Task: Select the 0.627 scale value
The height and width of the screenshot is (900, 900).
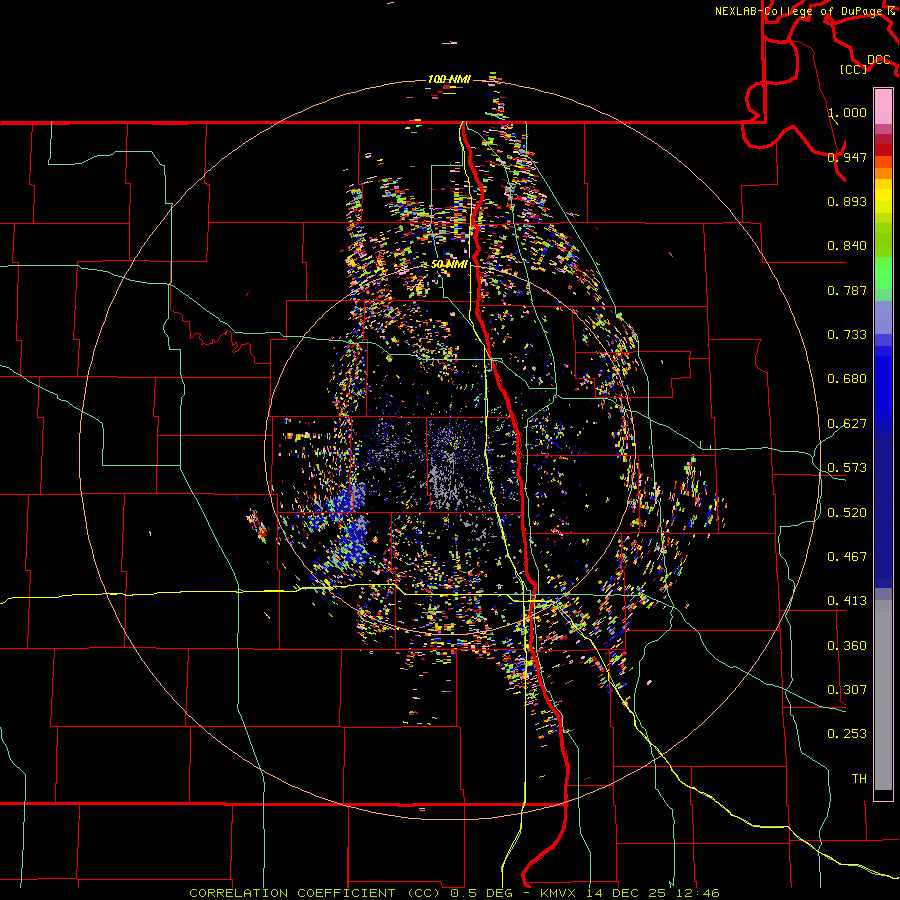Action: pyautogui.click(x=847, y=424)
